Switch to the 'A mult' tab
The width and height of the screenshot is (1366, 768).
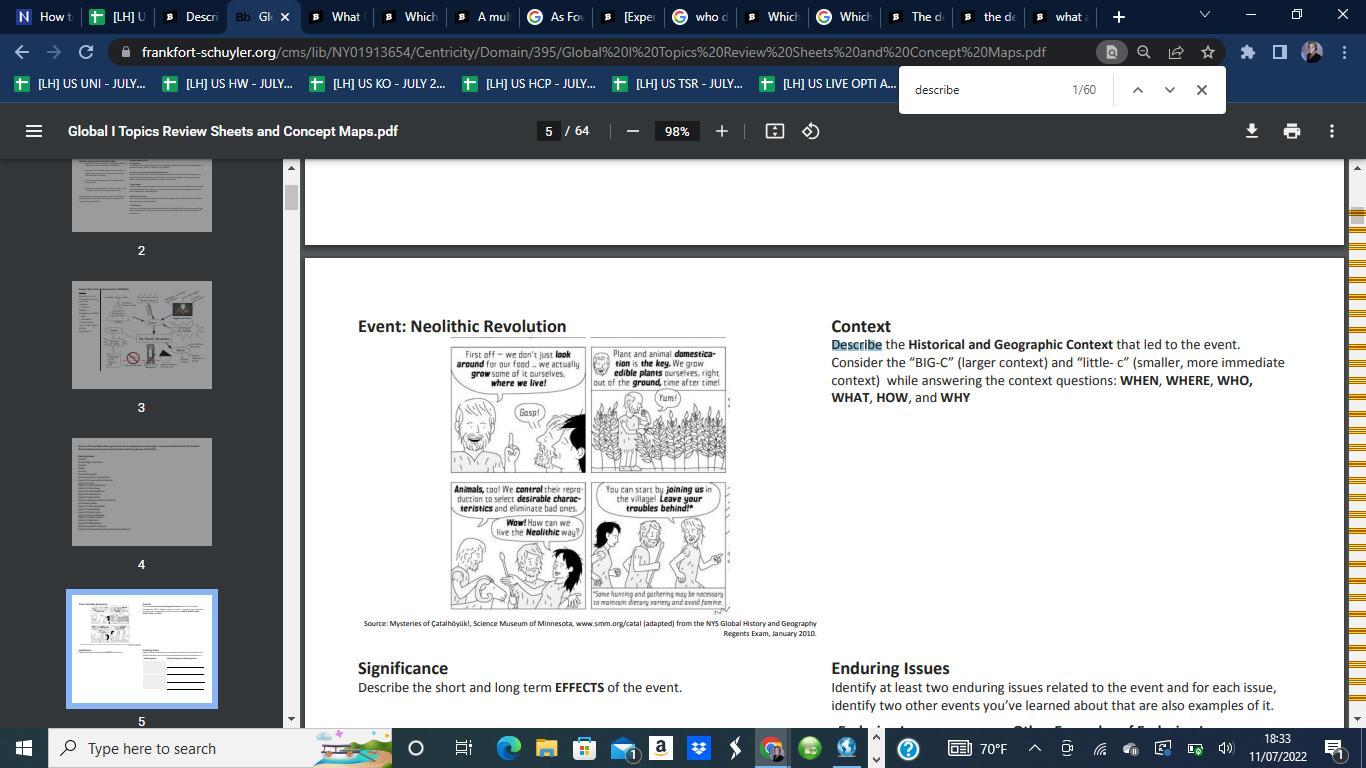click(481, 16)
